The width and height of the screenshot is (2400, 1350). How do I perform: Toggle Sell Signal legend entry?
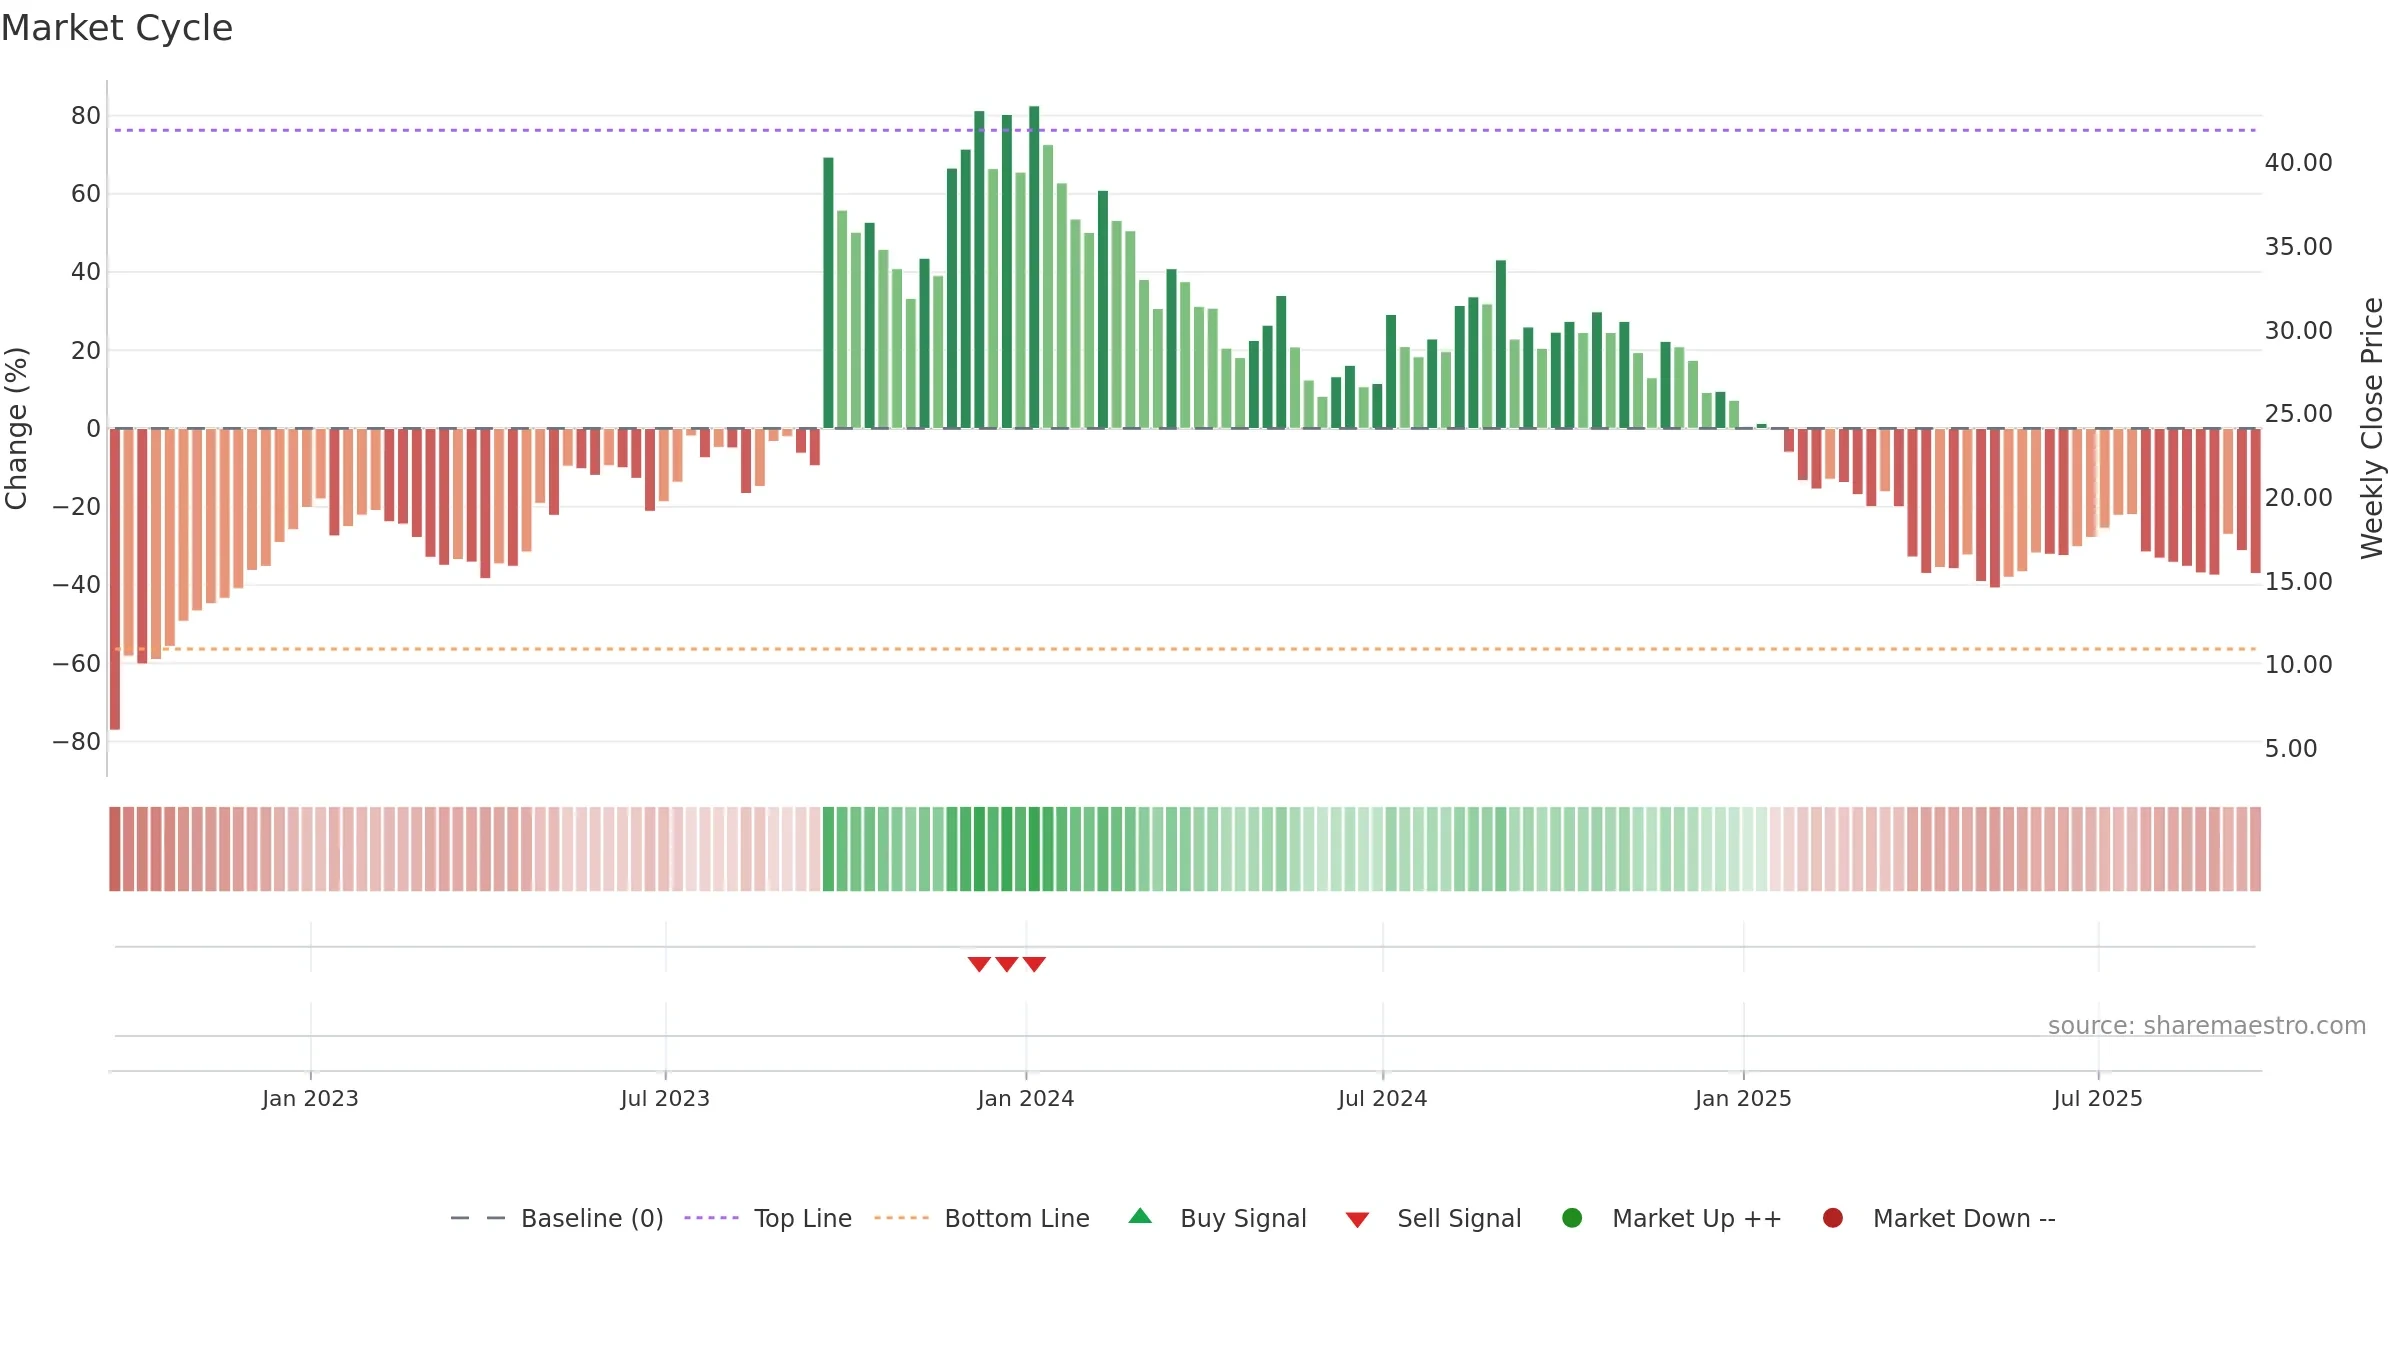coord(1433,1218)
